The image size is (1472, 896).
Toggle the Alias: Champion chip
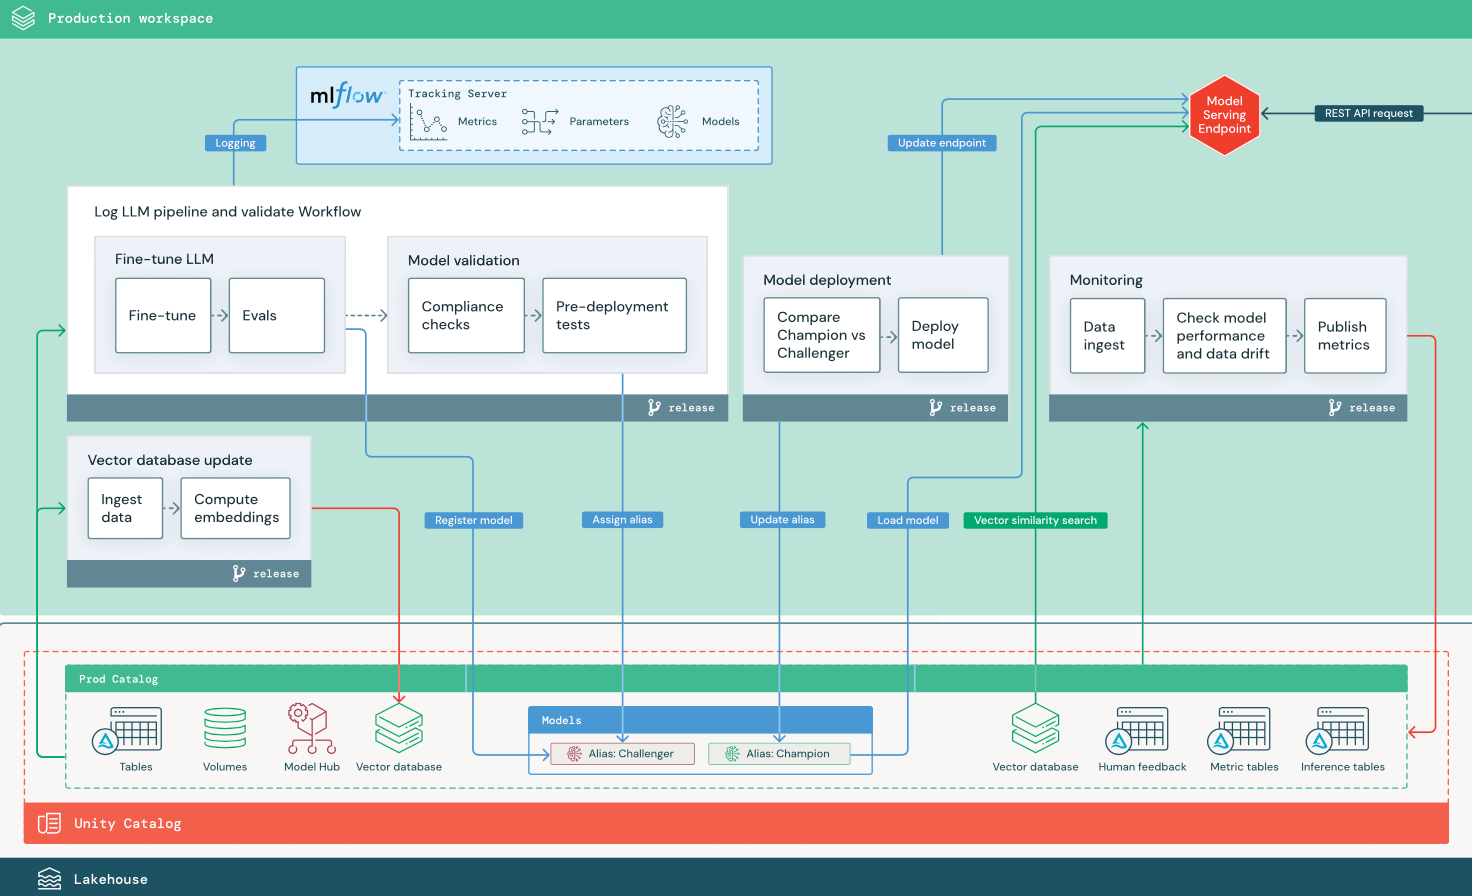(x=778, y=753)
